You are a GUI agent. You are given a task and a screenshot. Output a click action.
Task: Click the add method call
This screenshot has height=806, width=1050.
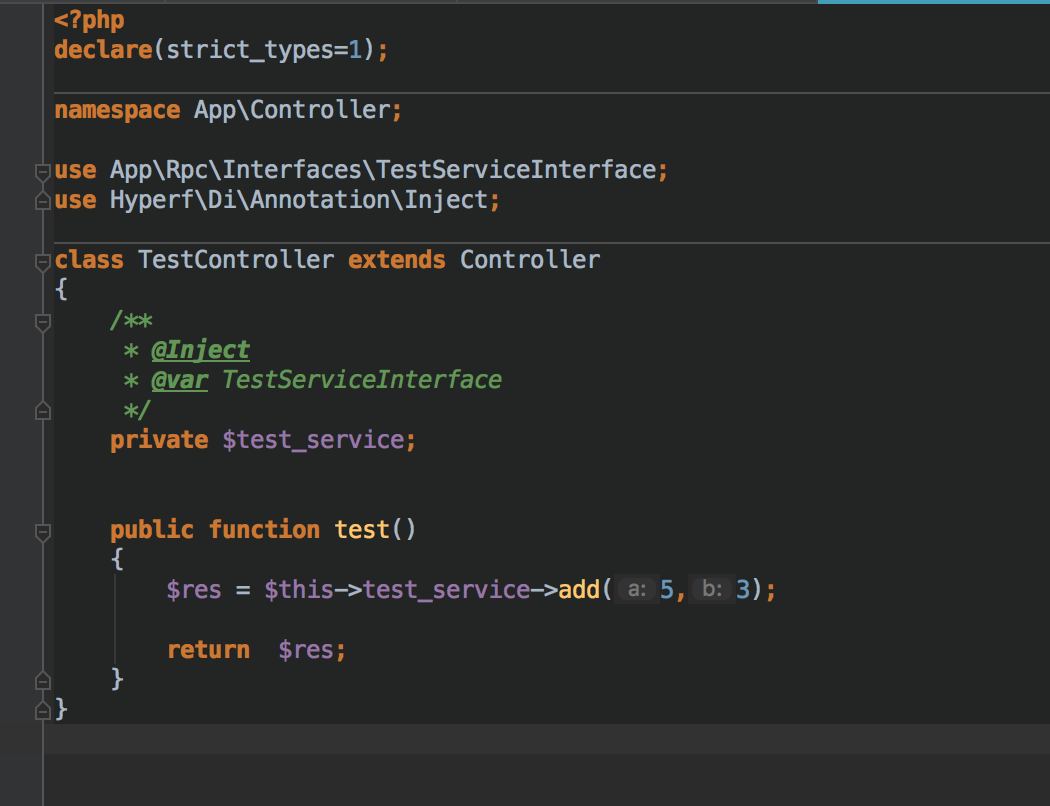click(x=579, y=590)
